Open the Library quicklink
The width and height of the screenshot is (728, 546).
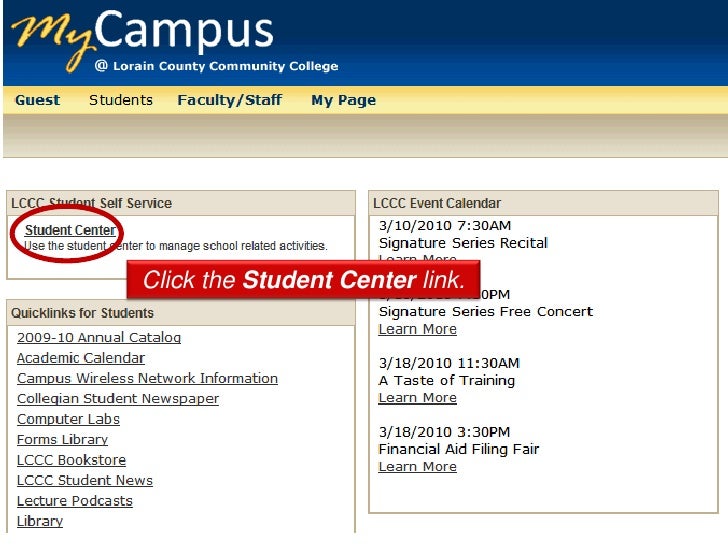click(x=40, y=521)
